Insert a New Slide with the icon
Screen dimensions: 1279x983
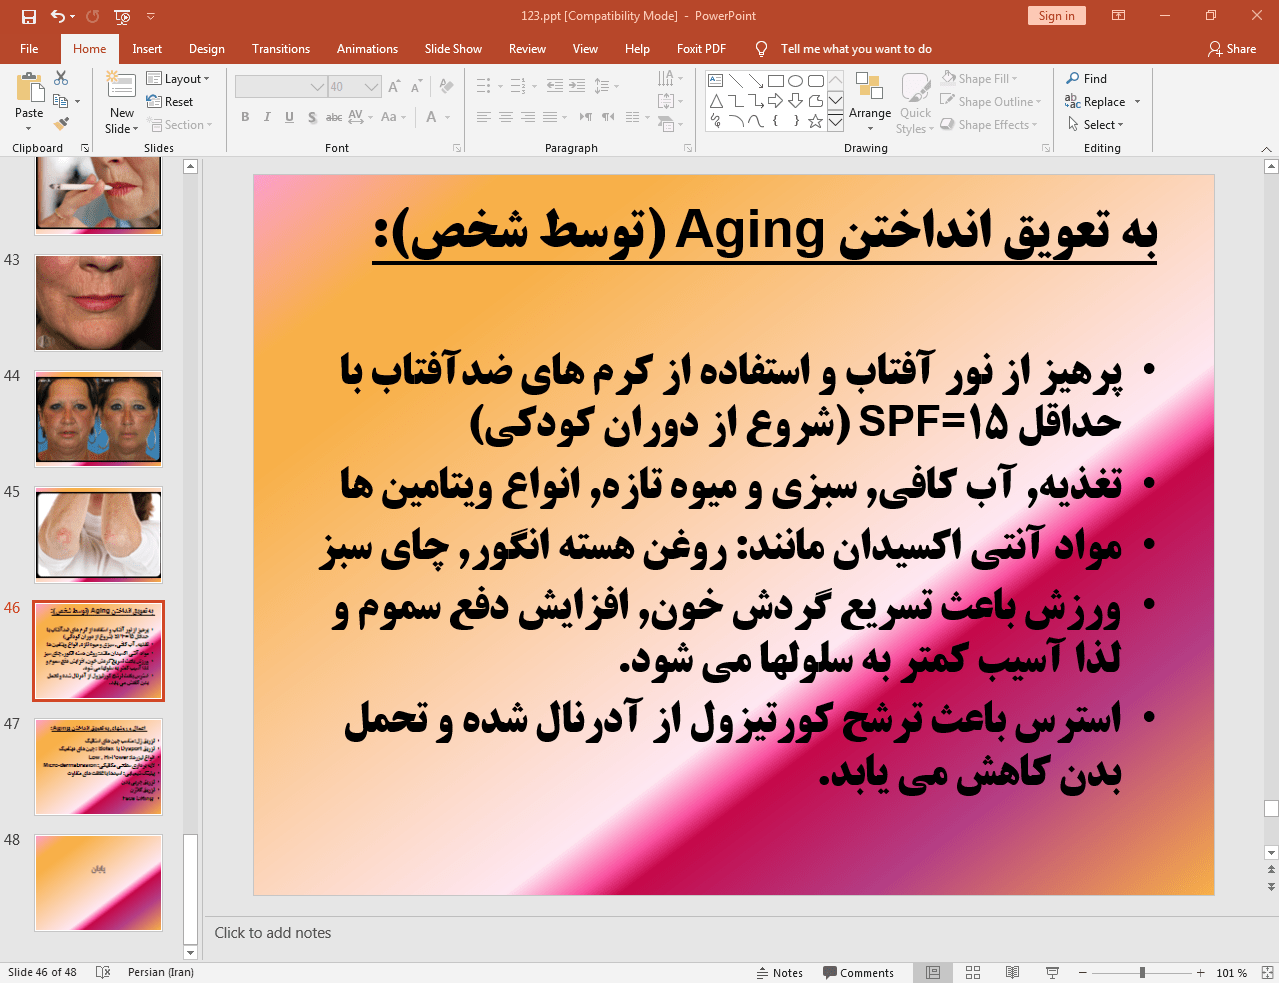click(121, 85)
